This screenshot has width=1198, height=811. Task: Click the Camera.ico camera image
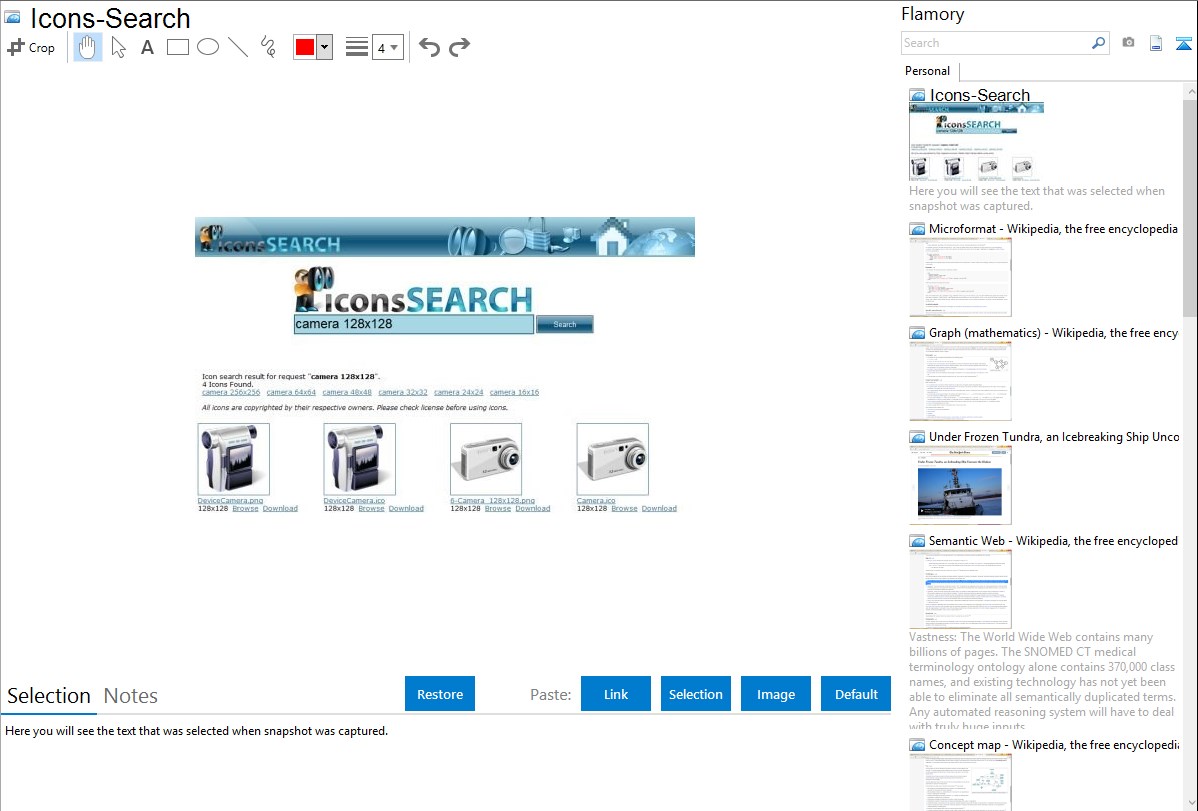(x=613, y=459)
